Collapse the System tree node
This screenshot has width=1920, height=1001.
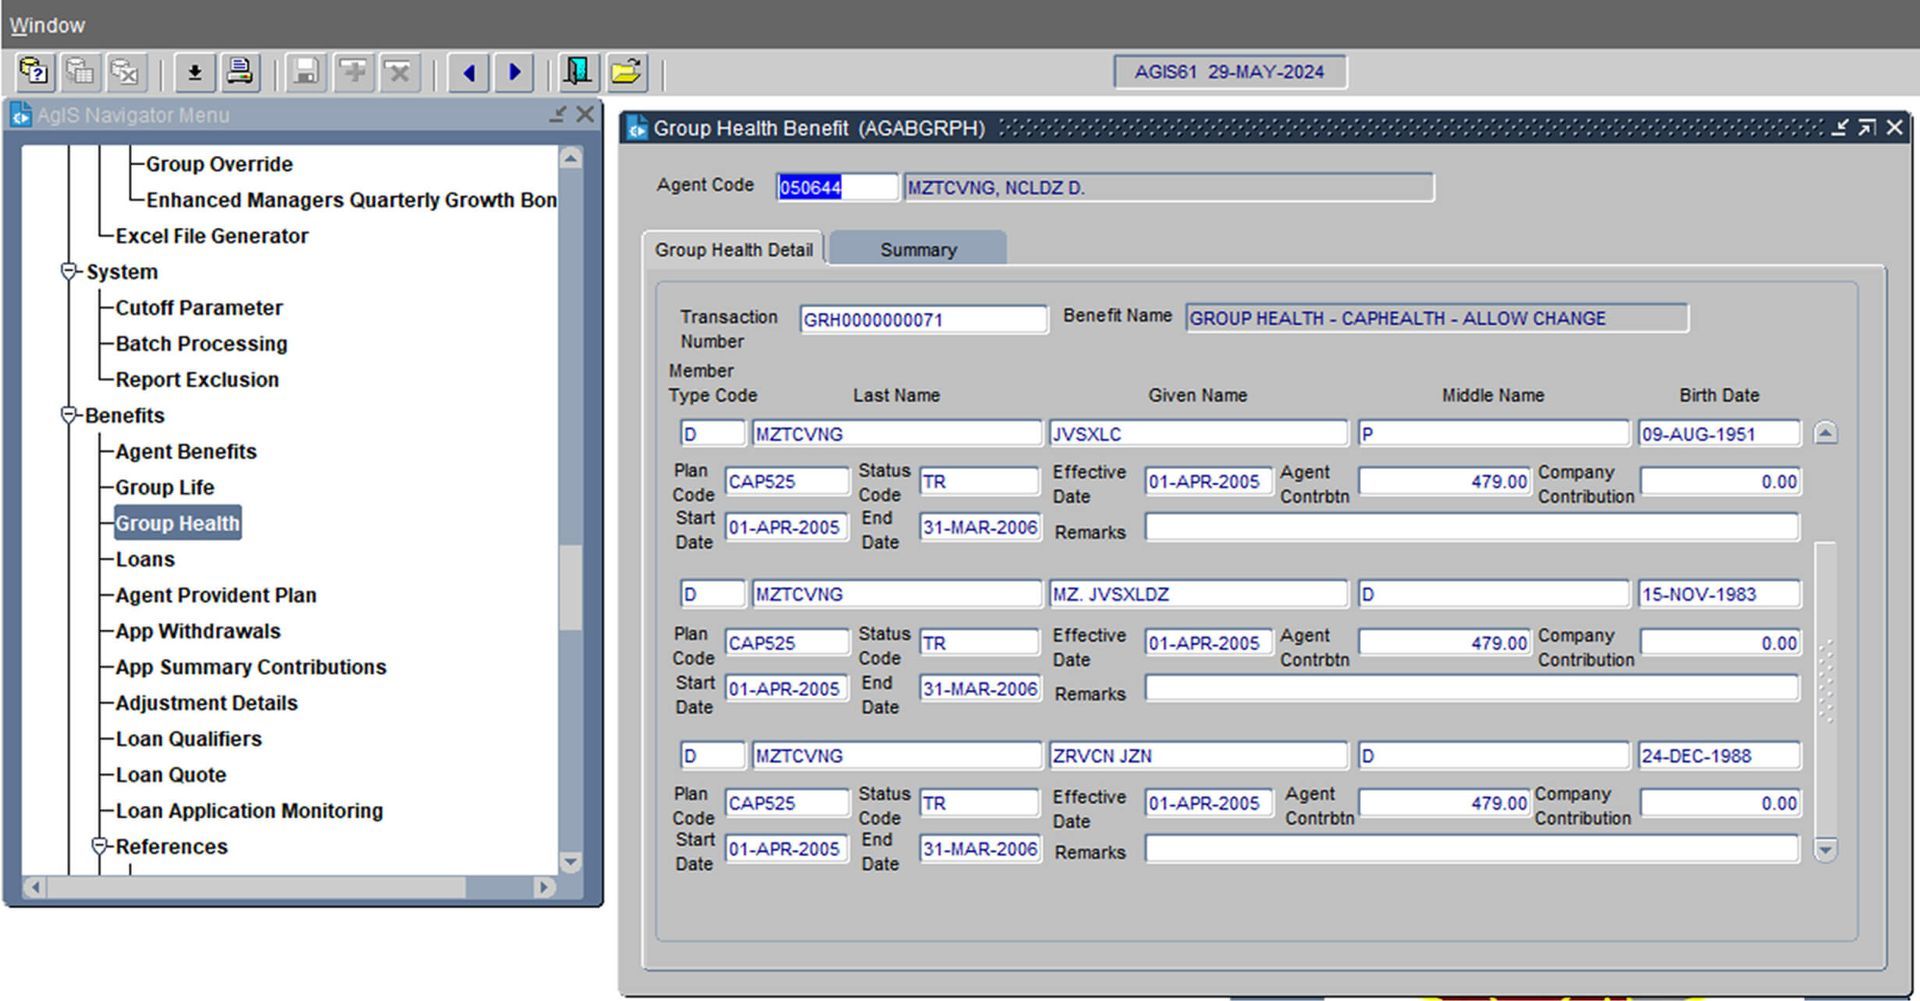click(x=69, y=272)
